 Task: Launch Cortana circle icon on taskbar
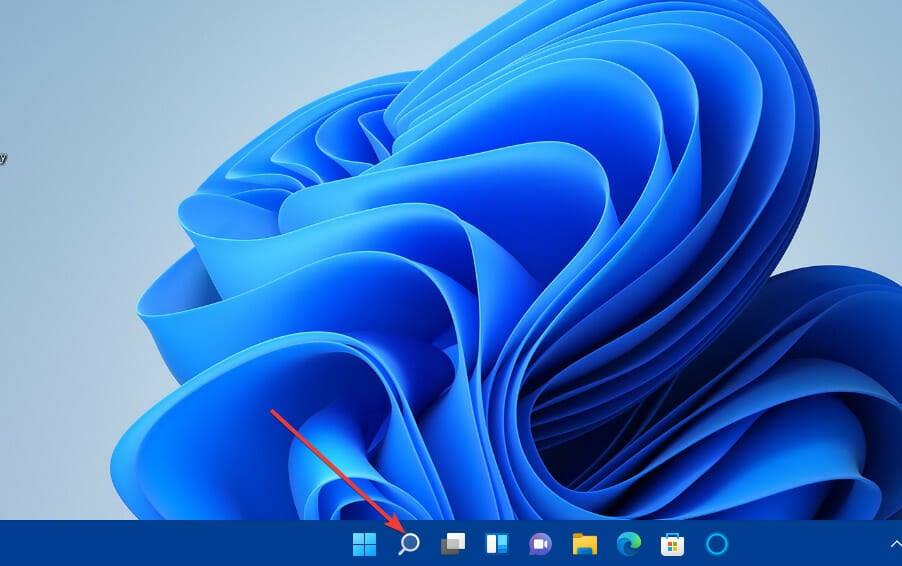click(x=717, y=544)
